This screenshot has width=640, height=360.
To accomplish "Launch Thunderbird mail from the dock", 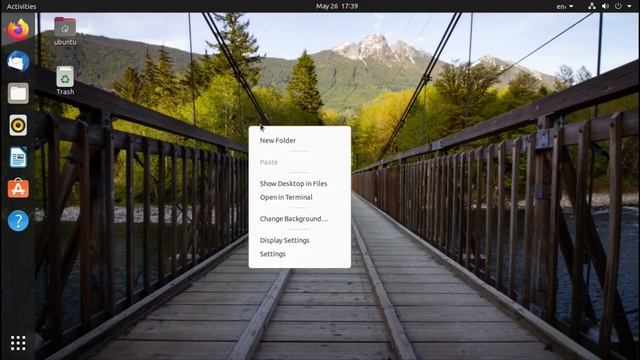I will click(18, 61).
